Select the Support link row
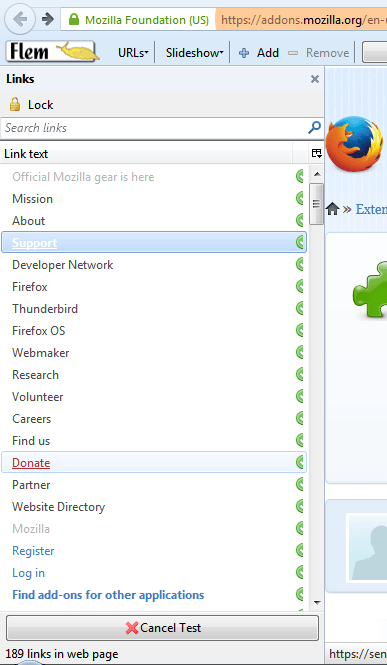The image size is (387, 665). [x=154, y=243]
